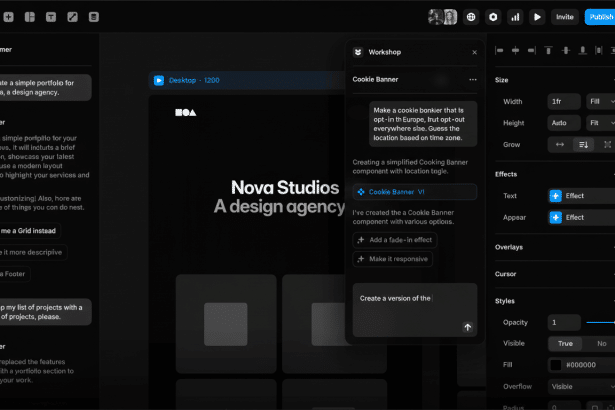Image resolution: width=615 pixels, height=410 pixels.
Task: Click the Effects section header
Action: click(x=506, y=174)
